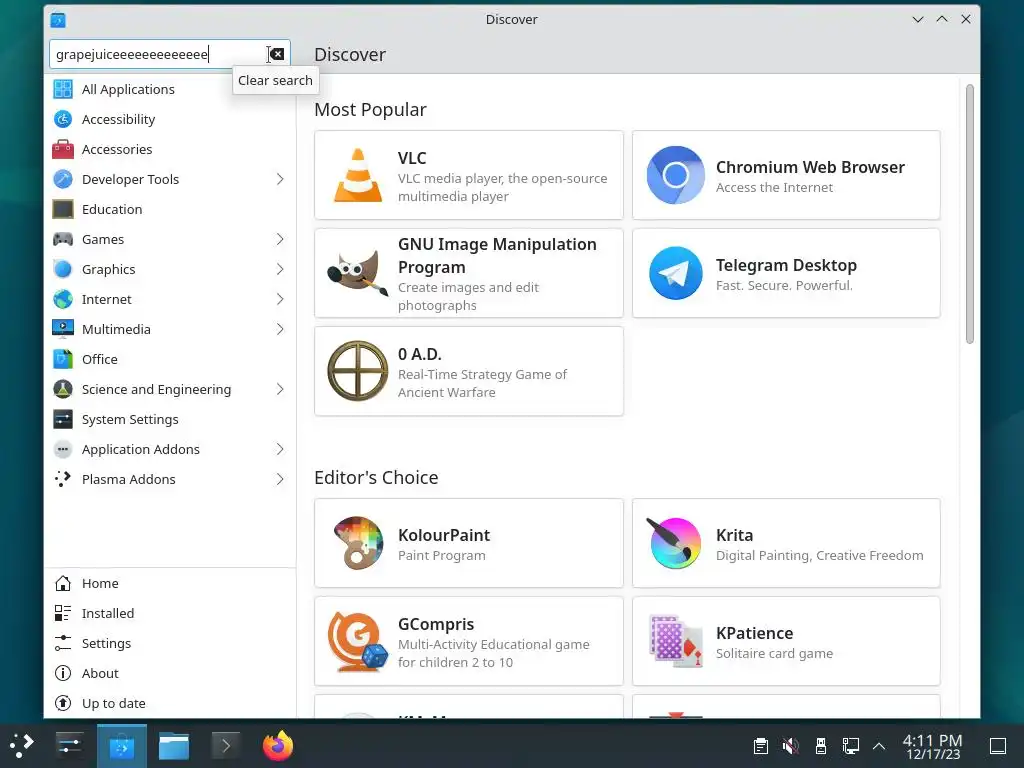
Task: Click the Internet globe icon
Action: pyautogui.click(x=63, y=299)
